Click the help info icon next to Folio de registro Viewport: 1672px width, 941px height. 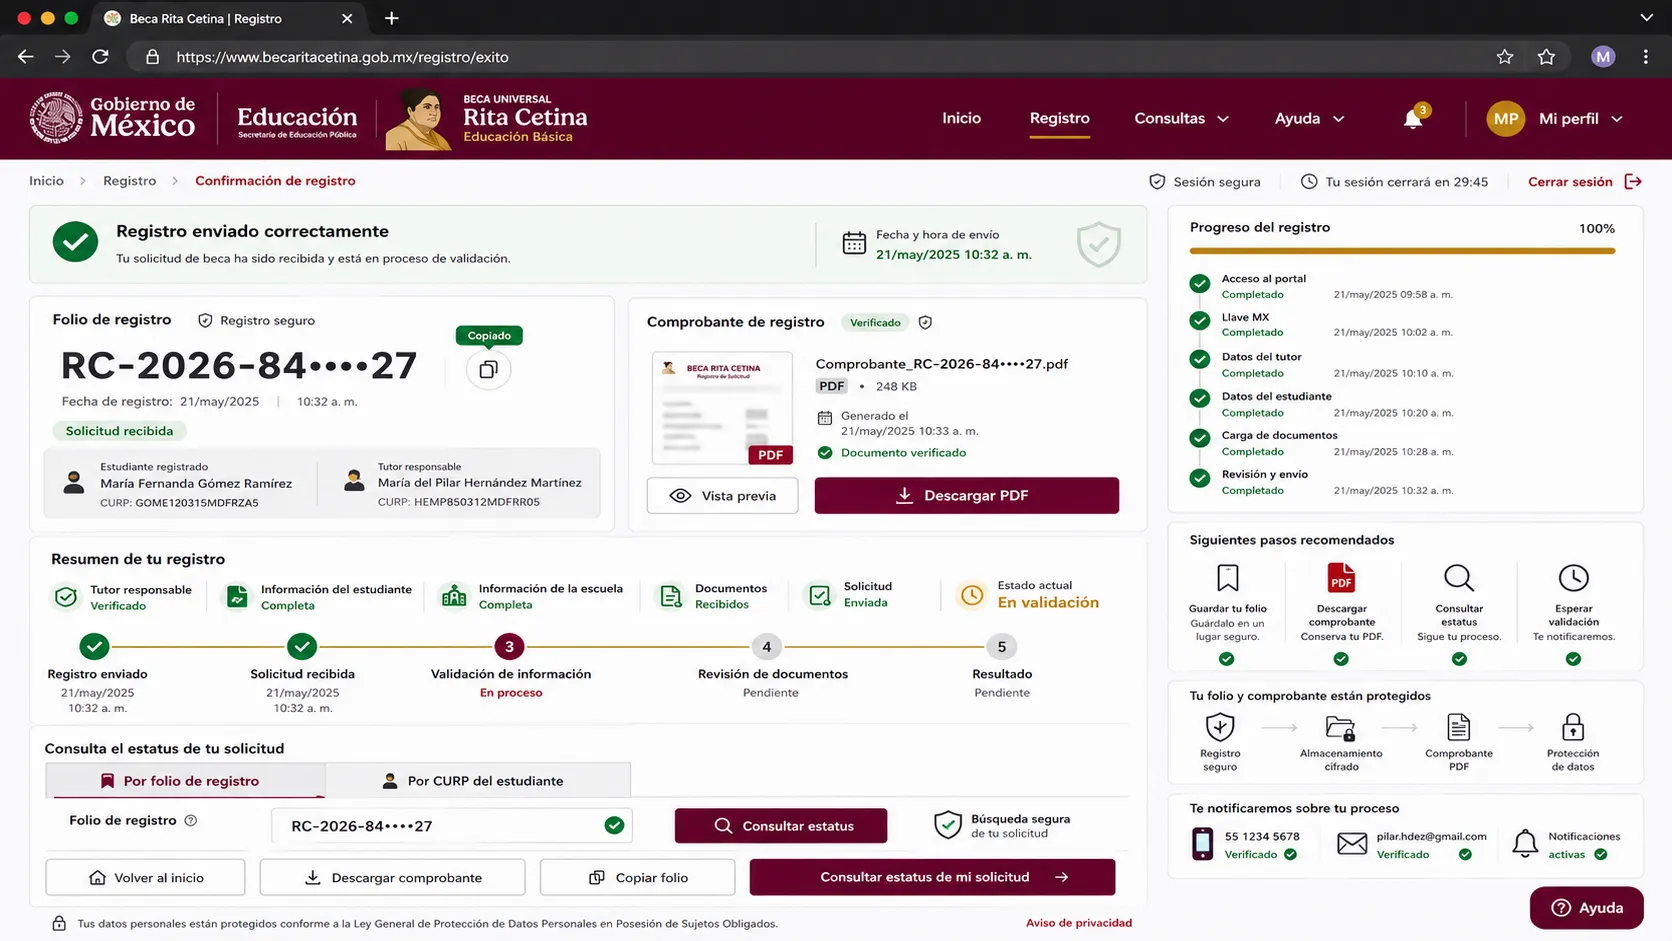pyautogui.click(x=191, y=820)
